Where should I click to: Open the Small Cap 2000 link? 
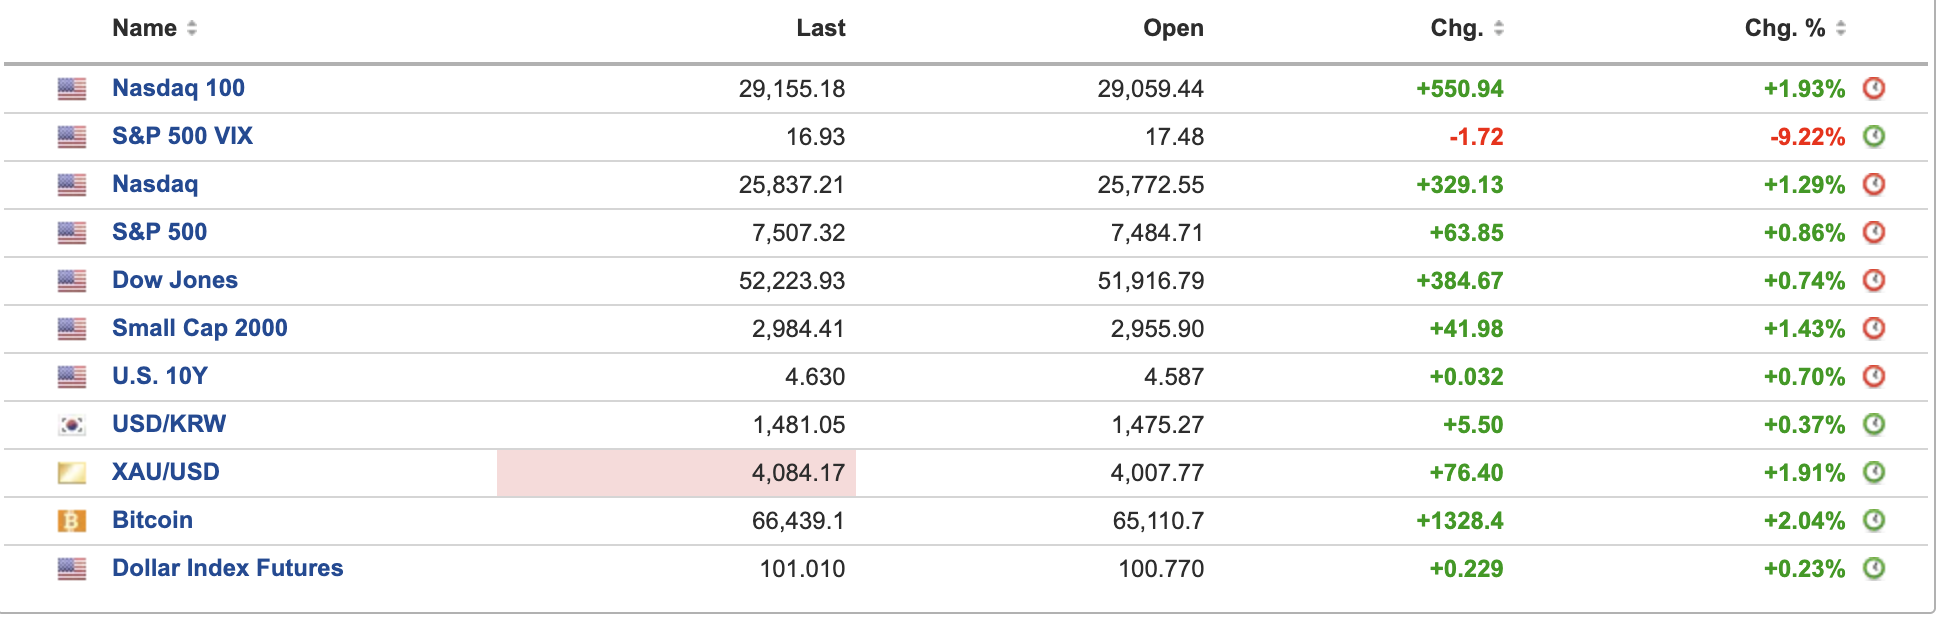coord(199,328)
